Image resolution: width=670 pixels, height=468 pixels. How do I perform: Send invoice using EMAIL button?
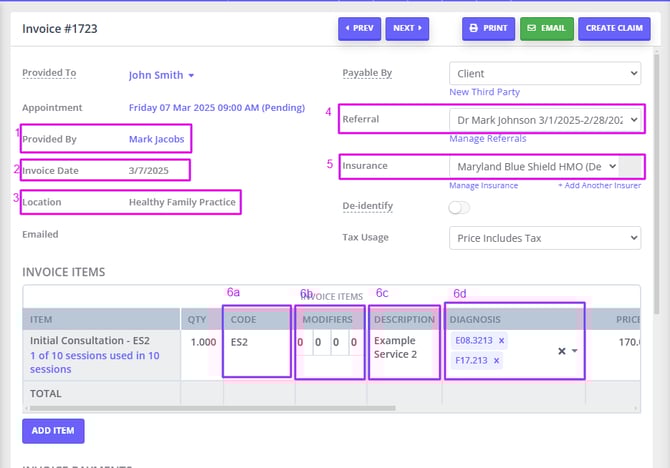(x=547, y=28)
